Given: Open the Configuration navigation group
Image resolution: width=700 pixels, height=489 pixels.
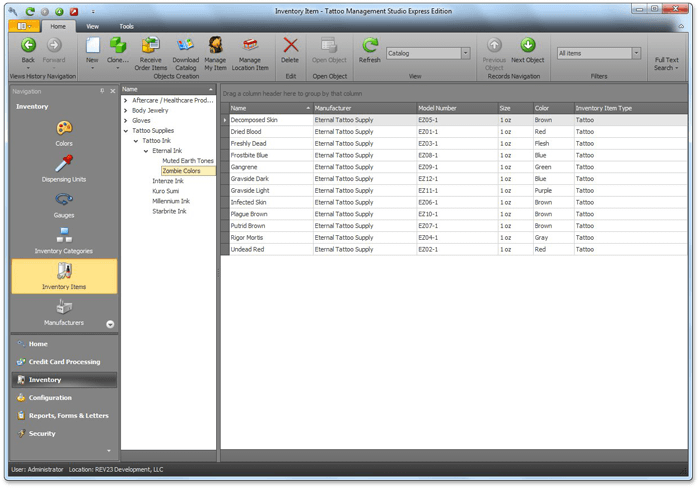Looking at the screenshot, I should [50, 397].
